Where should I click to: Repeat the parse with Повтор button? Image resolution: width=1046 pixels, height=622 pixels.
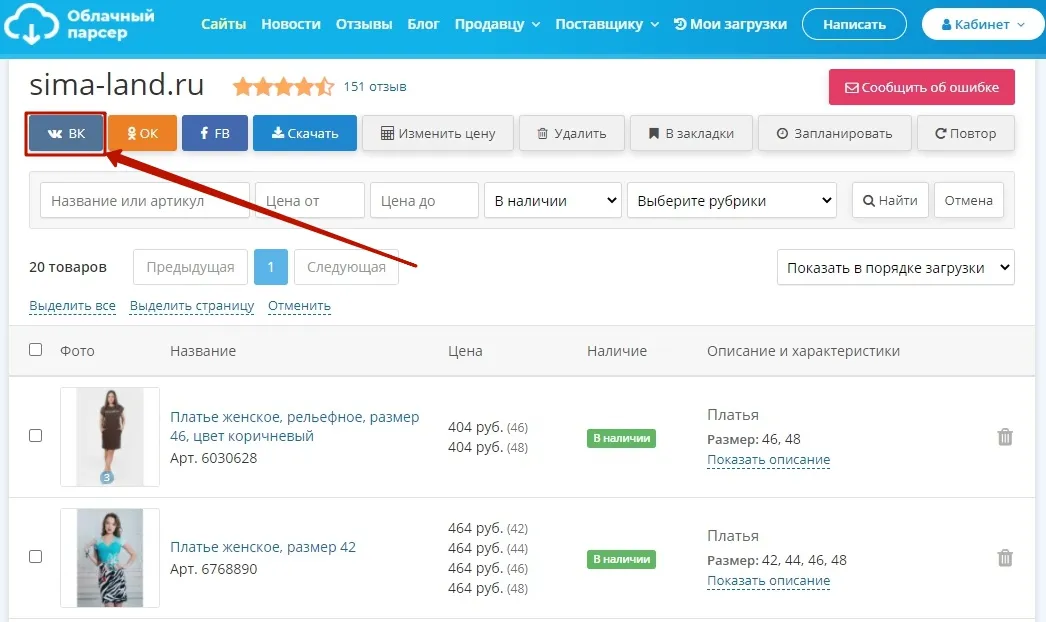966,133
